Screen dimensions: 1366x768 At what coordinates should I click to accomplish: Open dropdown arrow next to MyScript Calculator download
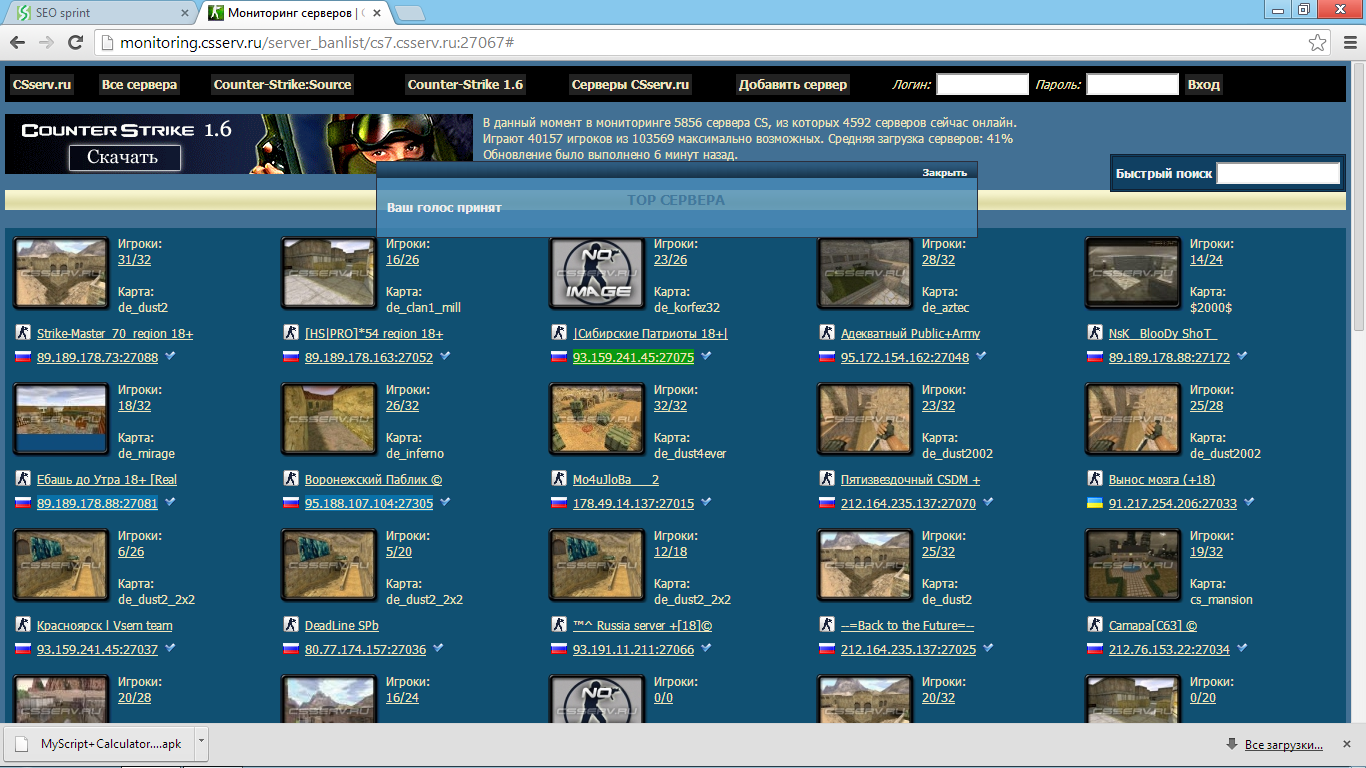click(x=201, y=743)
